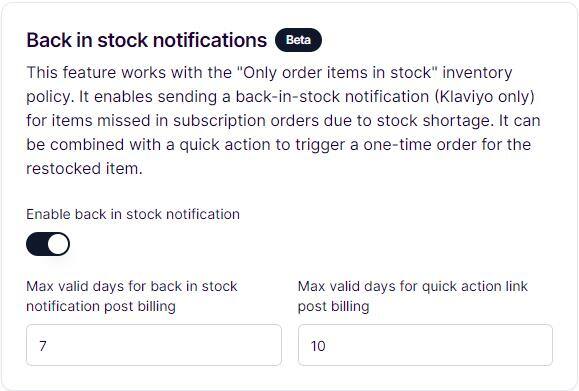Click the 'back-in-stock notification' phrase in description

point(332,97)
